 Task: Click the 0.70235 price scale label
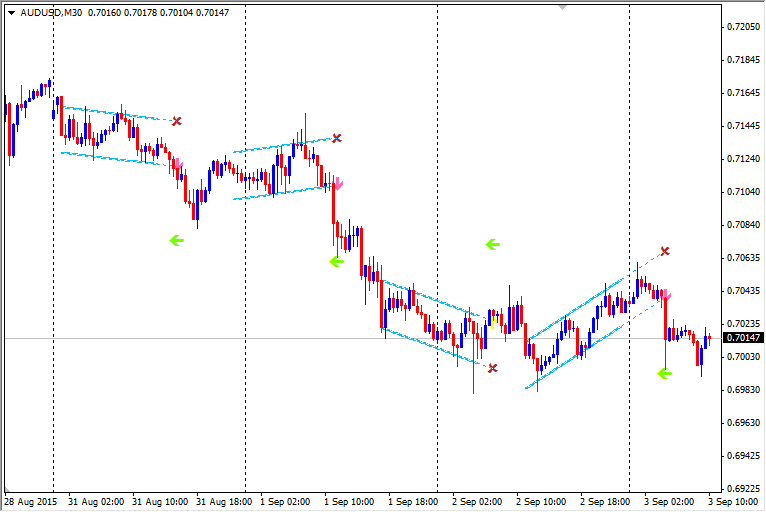[x=744, y=323]
